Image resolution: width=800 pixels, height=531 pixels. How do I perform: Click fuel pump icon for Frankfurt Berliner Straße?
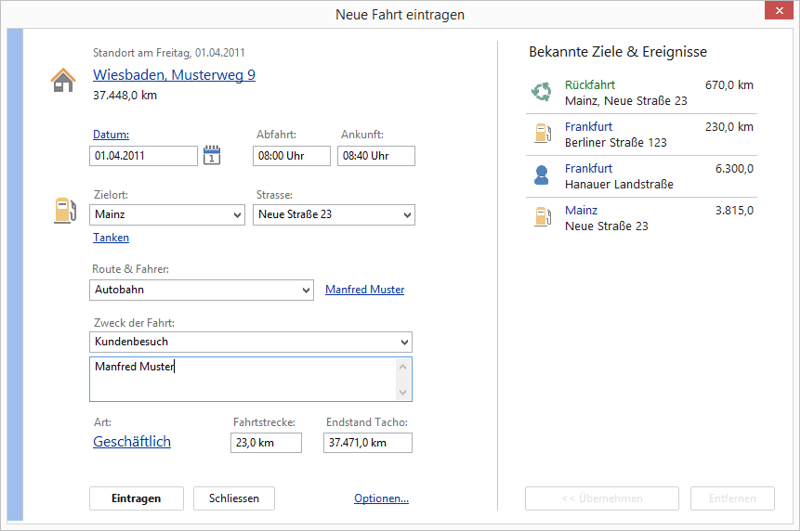[541, 134]
